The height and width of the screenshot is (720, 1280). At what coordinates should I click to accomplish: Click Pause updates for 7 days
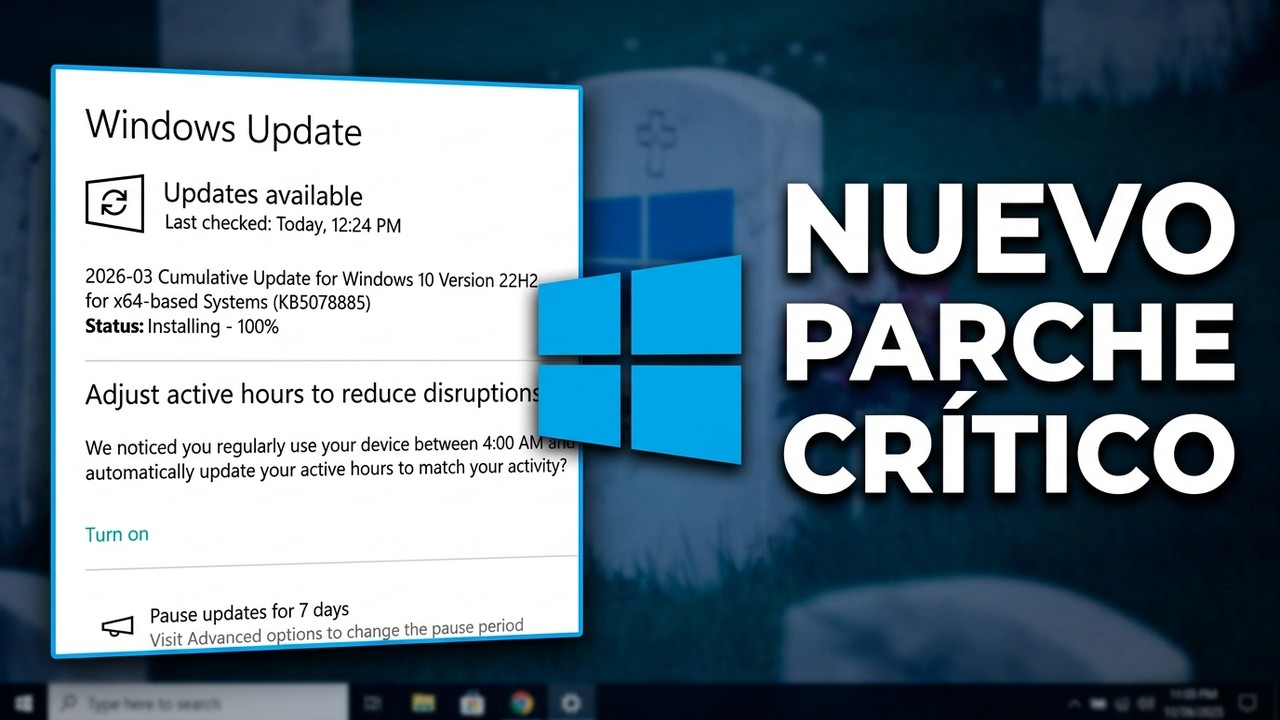pos(249,610)
